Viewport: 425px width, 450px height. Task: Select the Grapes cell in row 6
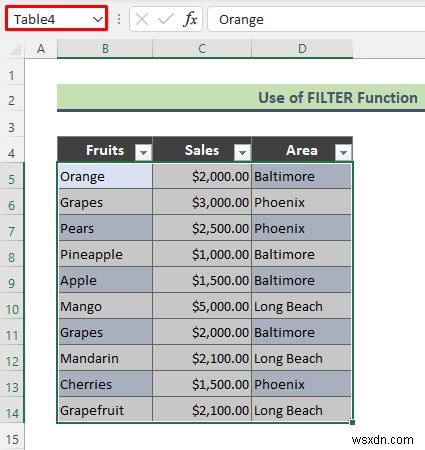(105, 202)
